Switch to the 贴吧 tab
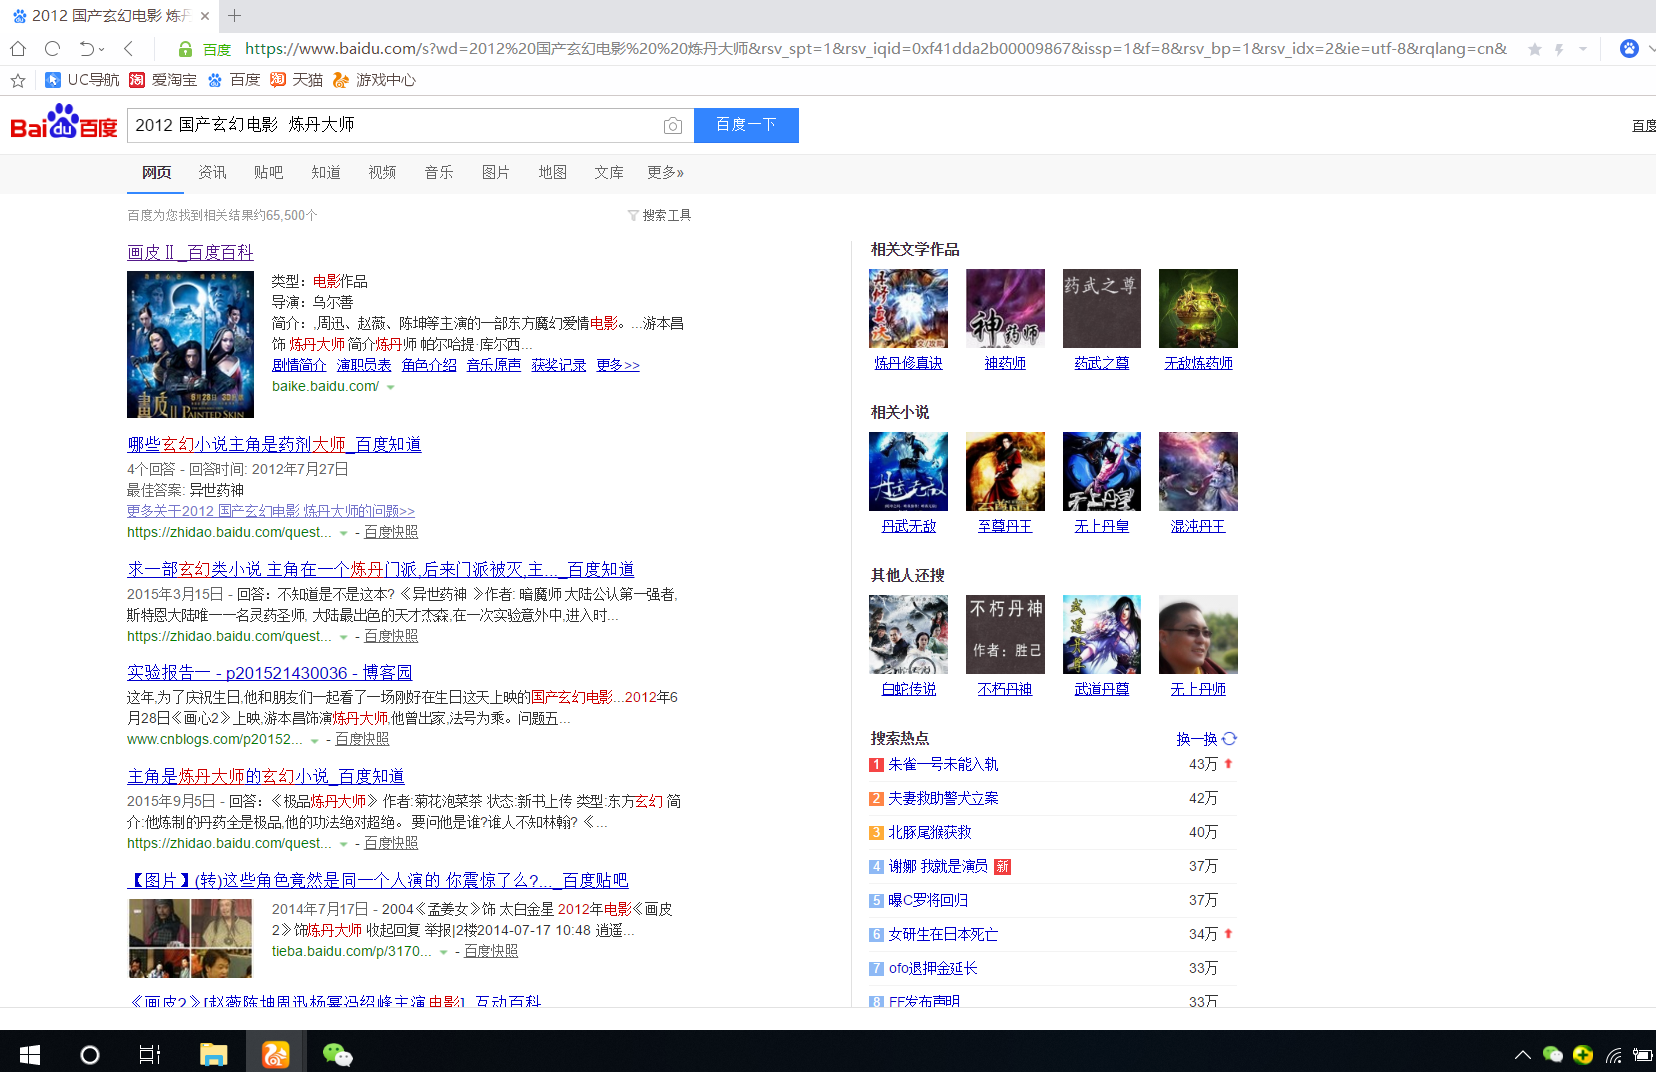 tap(268, 173)
